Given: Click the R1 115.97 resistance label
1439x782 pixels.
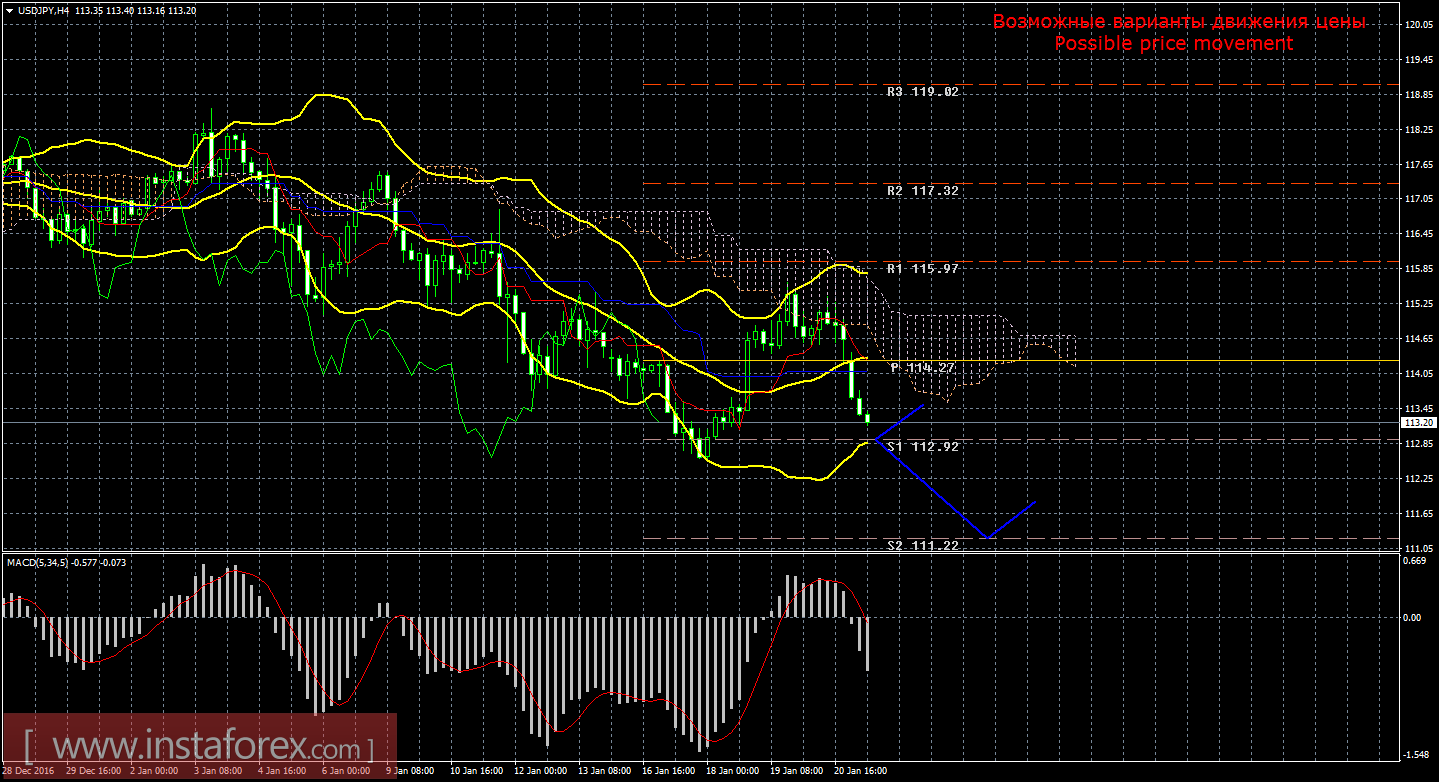Looking at the screenshot, I should click(922, 269).
